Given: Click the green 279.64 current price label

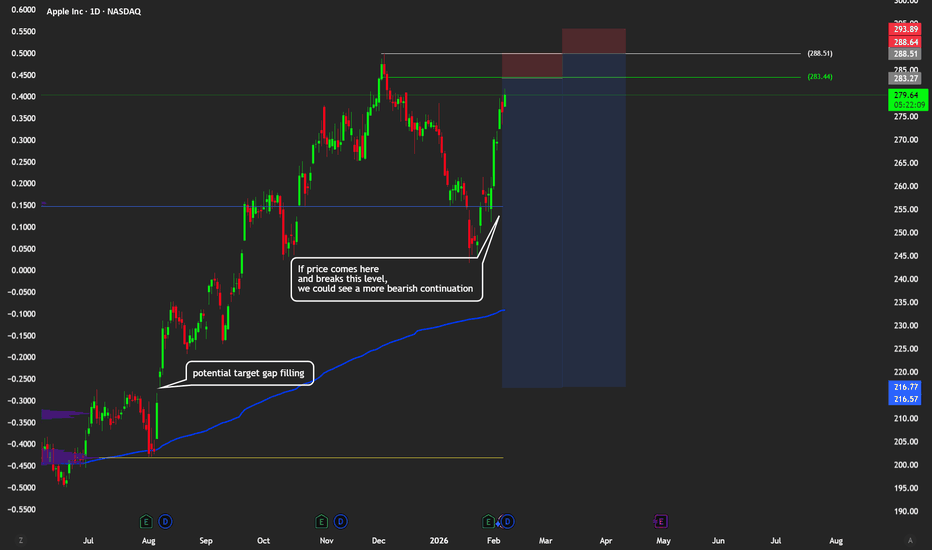Looking at the screenshot, I should click(x=907, y=95).
